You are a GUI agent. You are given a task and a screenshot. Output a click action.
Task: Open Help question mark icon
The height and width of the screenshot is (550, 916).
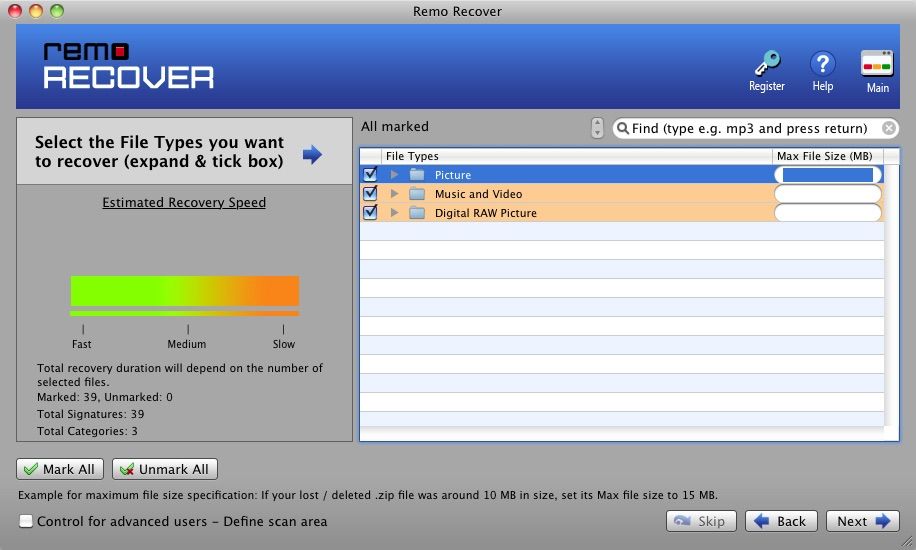[x=822, y=64]
